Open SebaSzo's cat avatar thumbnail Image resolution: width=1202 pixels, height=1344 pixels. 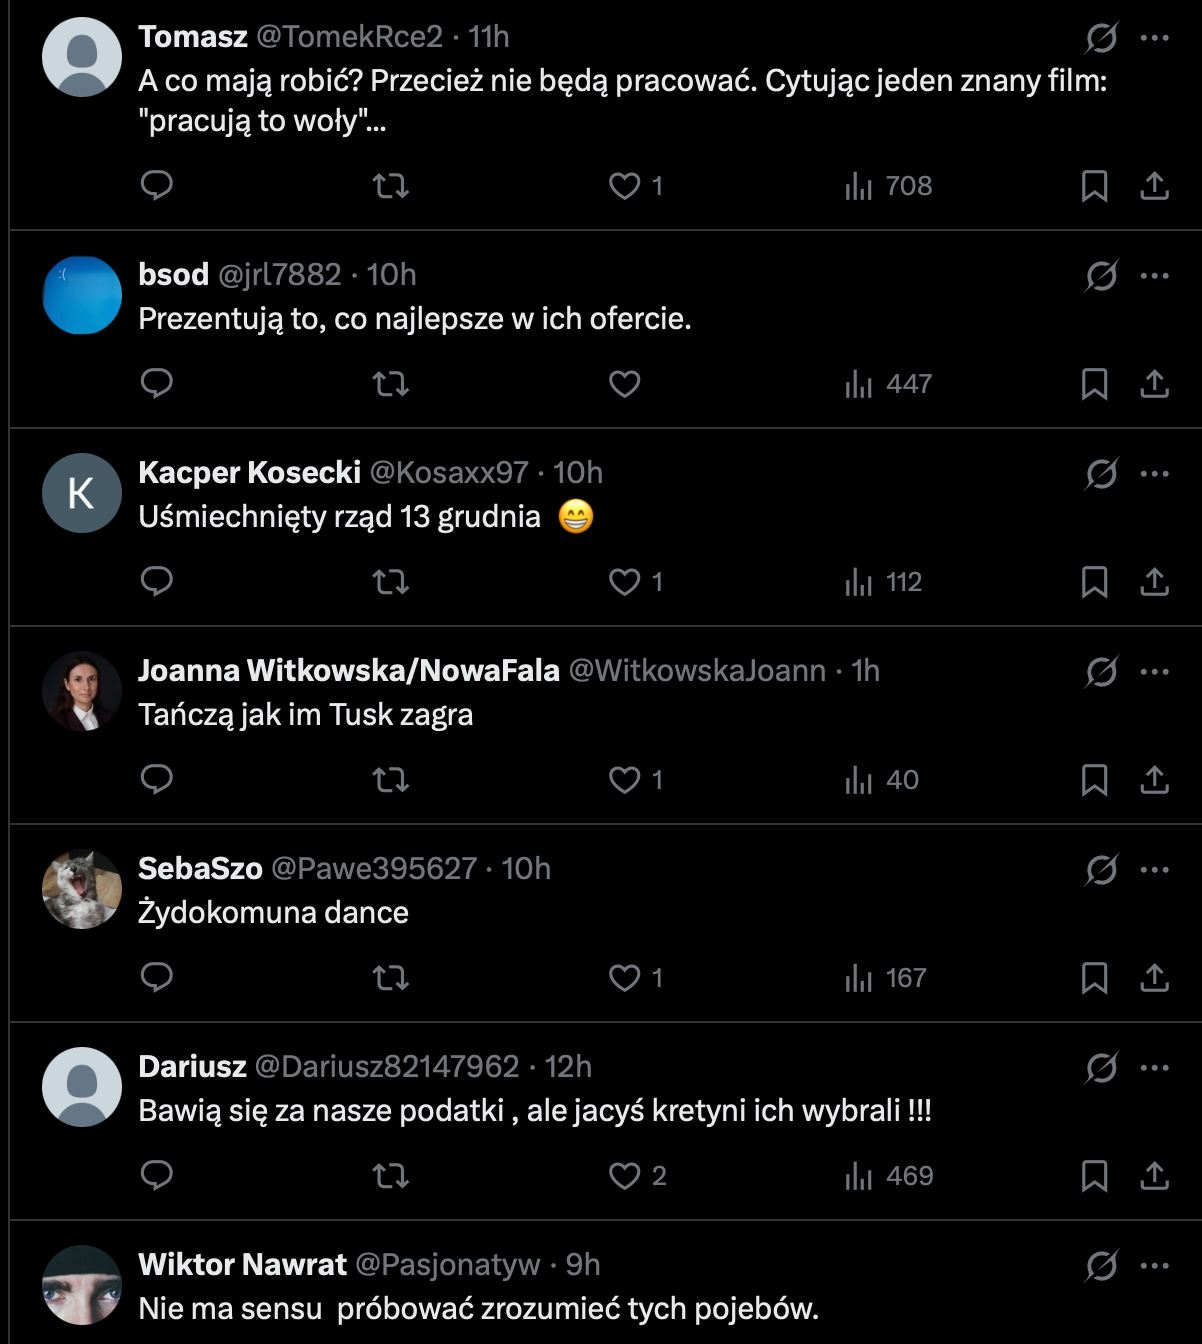tap(82, 889)
